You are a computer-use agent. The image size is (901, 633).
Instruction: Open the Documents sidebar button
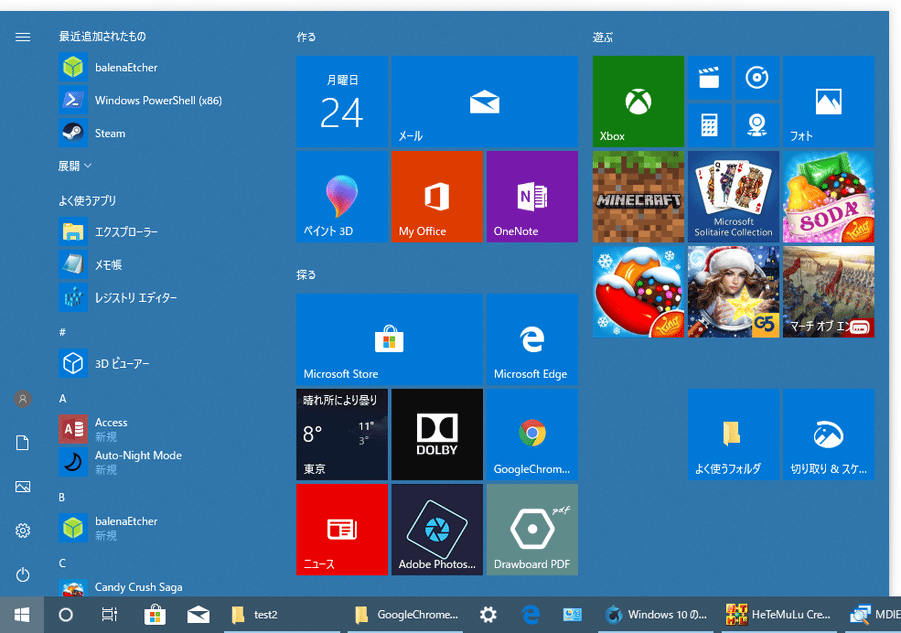point(23,443)
